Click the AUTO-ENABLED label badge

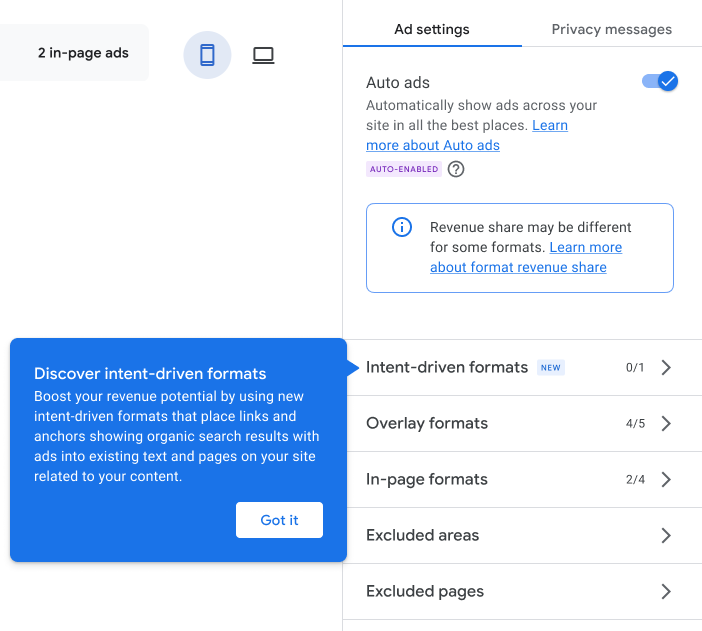404,169
